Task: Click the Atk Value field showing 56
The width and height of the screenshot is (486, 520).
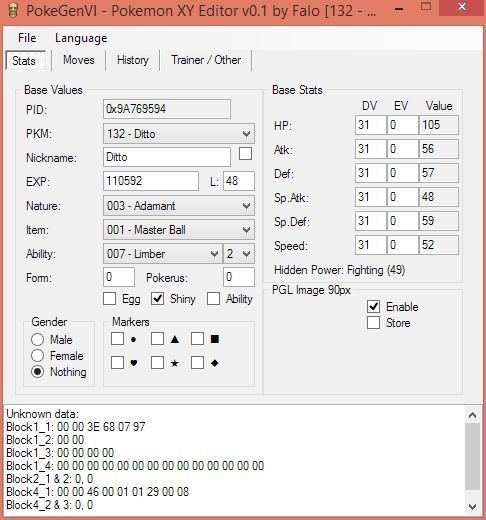Action: point(439,149)
